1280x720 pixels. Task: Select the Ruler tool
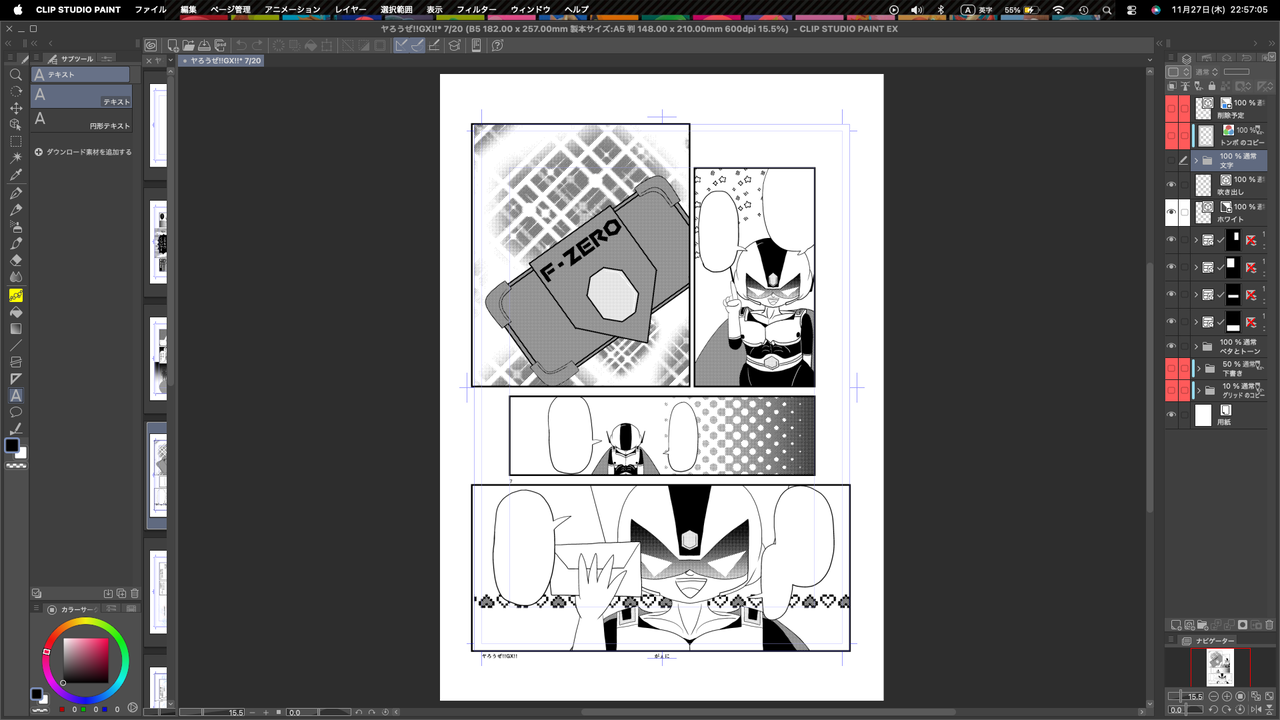pyautogui.click(x=16, y=379)
